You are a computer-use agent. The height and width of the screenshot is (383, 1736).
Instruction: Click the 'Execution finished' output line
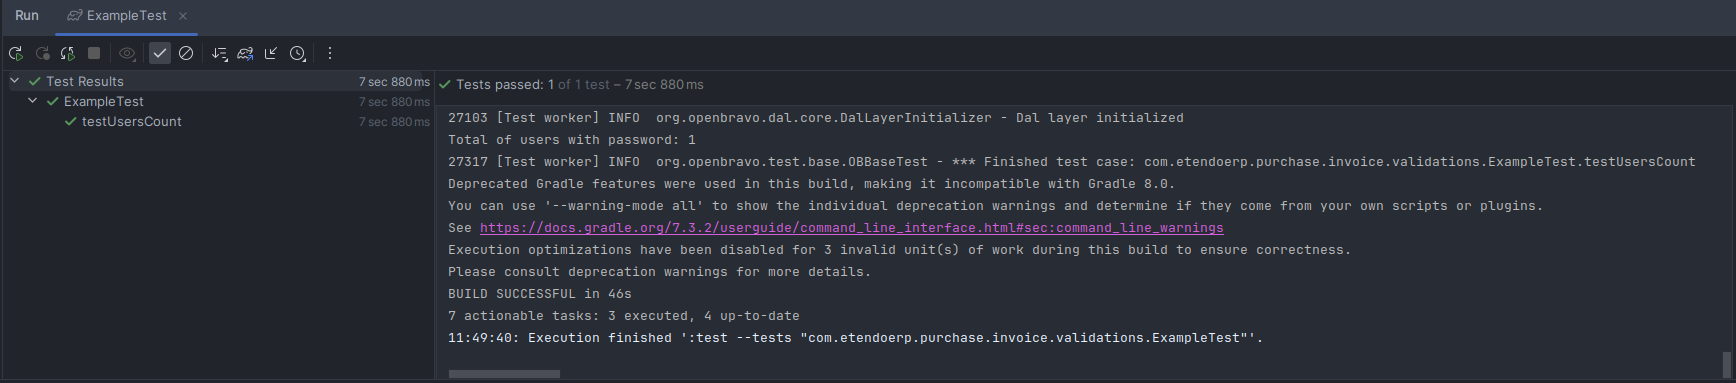tap(856, 338)
